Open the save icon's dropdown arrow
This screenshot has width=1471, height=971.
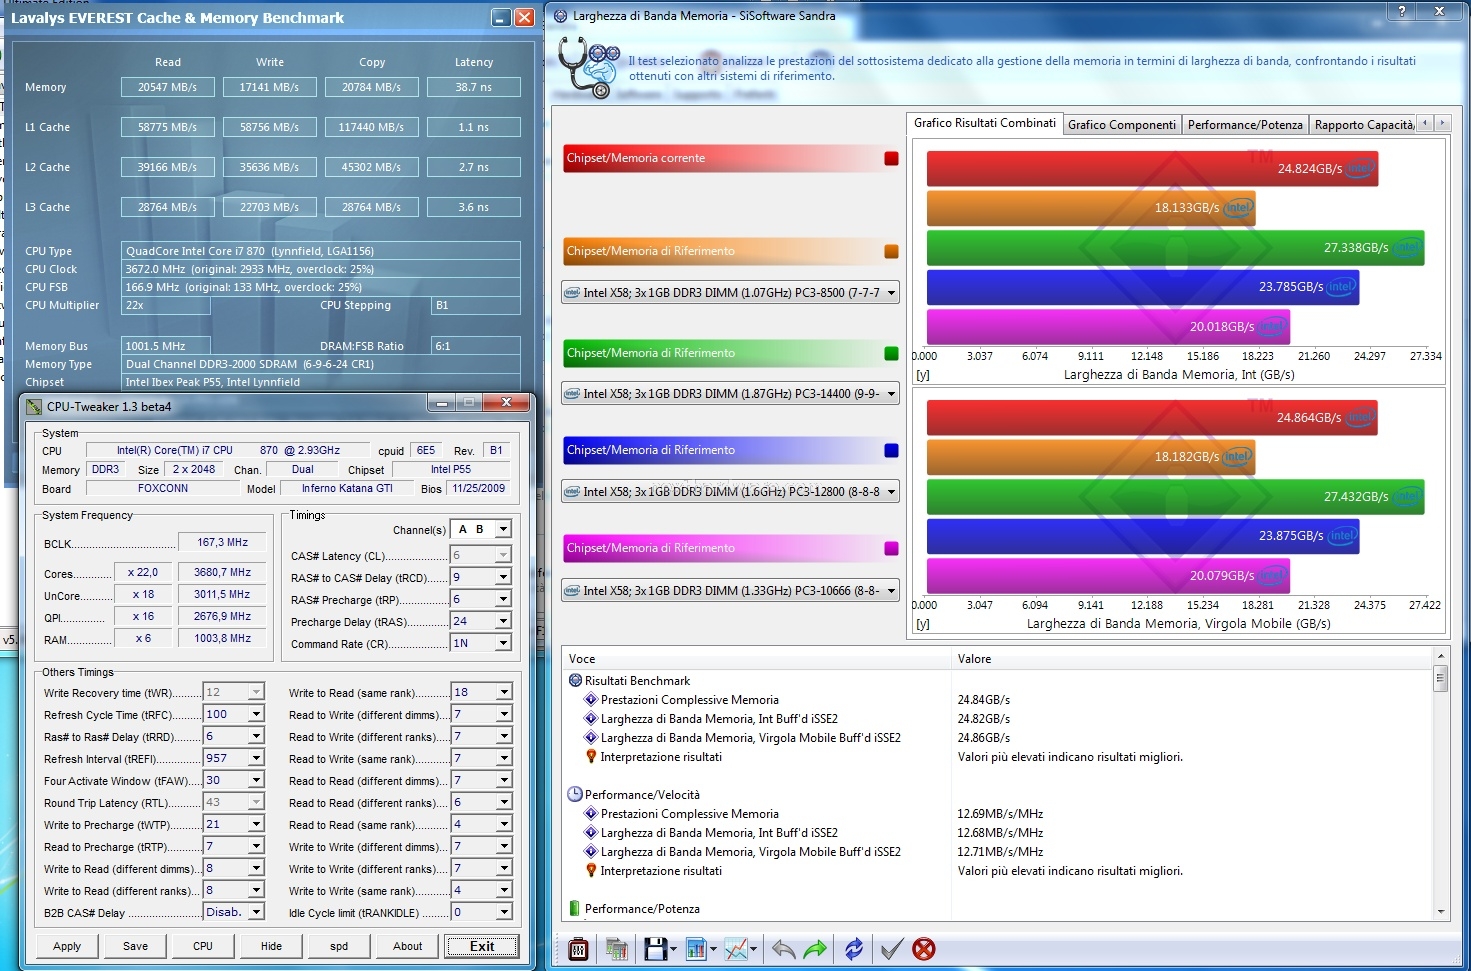click(674, 950)
